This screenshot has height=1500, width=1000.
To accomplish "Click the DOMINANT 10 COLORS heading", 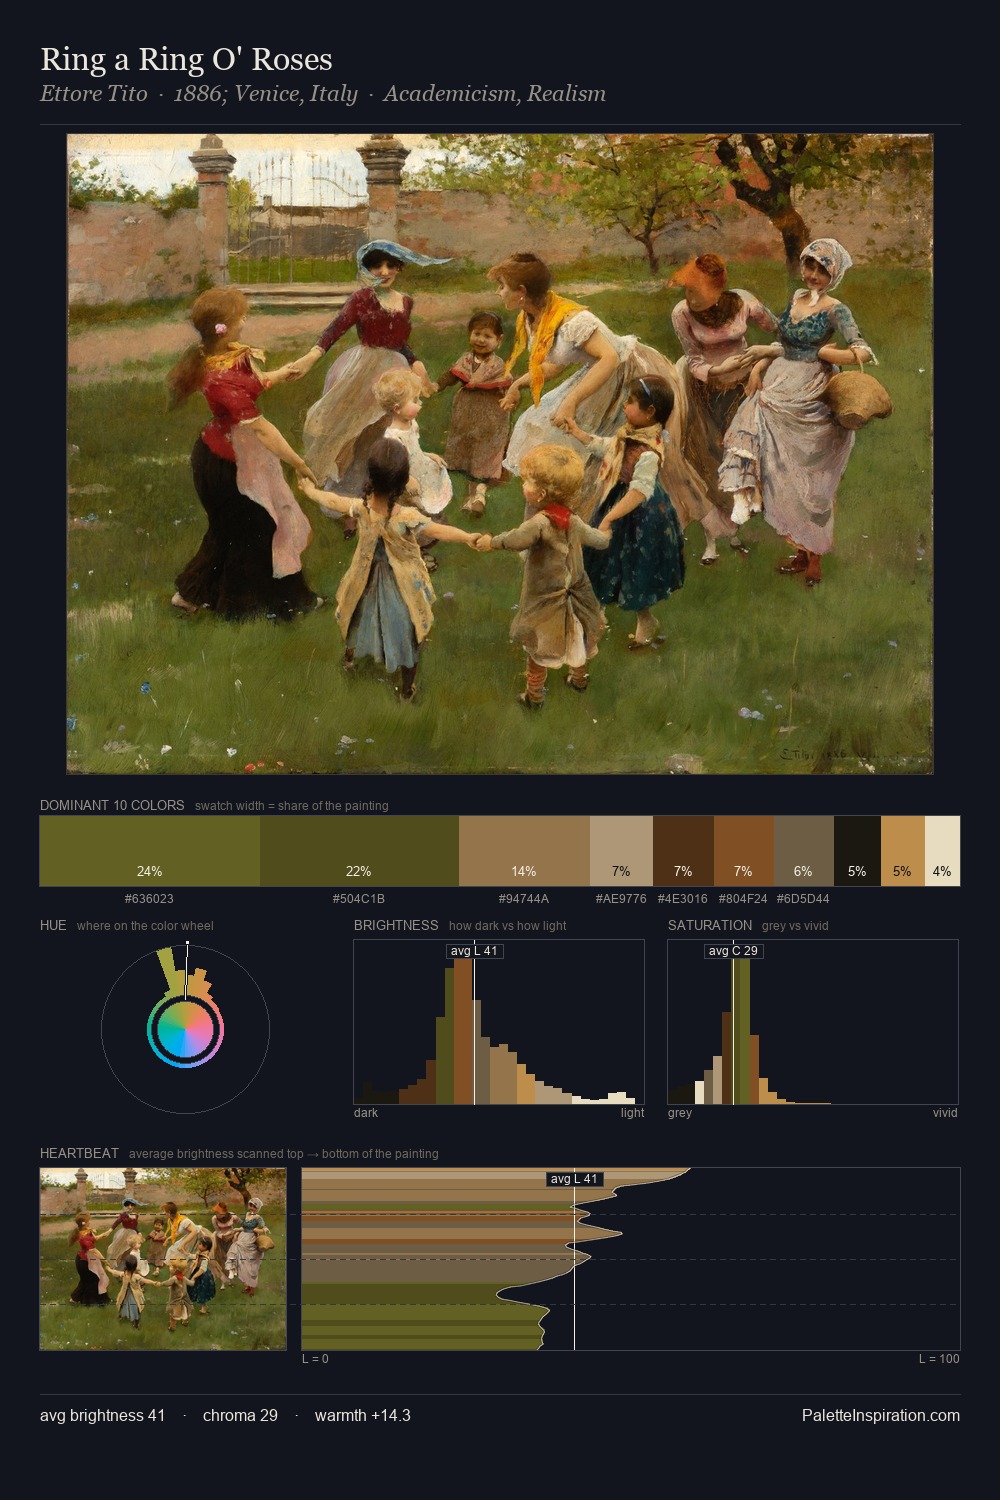I will click(112, 805).
